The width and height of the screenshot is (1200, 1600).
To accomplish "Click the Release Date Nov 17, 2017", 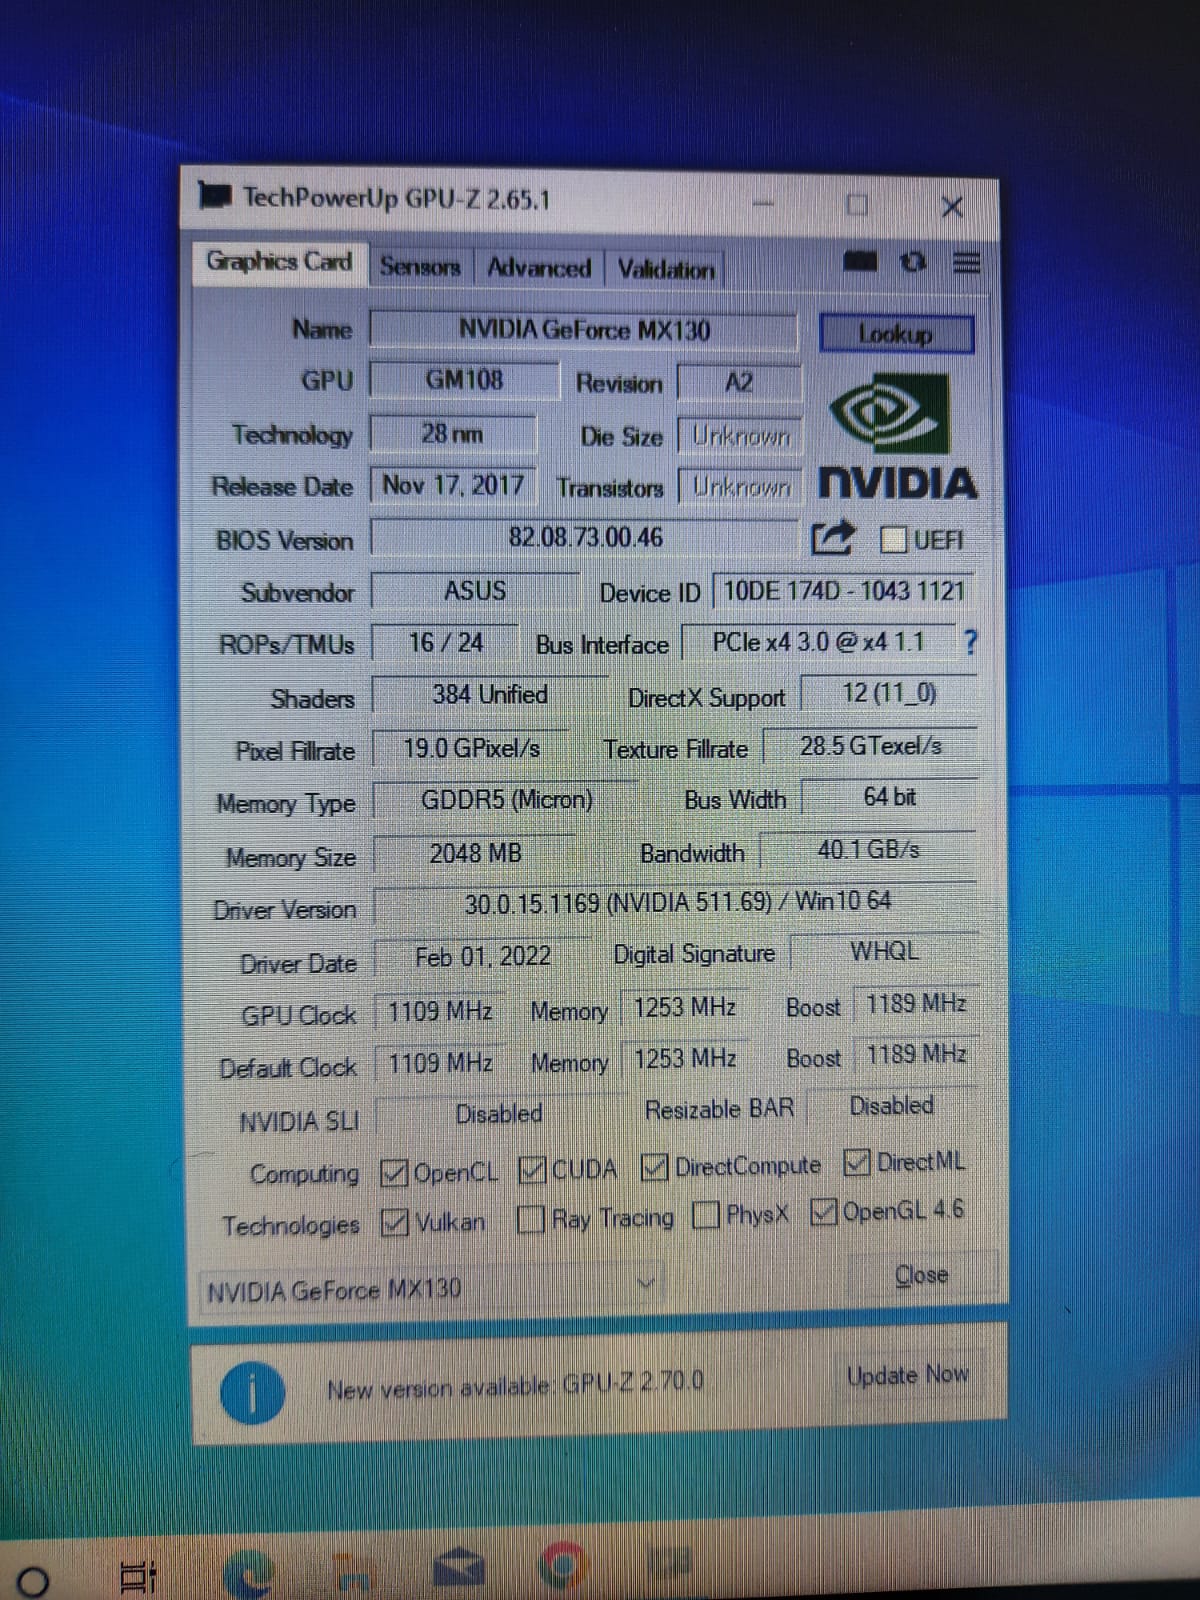I will click(x=454, y=485).
